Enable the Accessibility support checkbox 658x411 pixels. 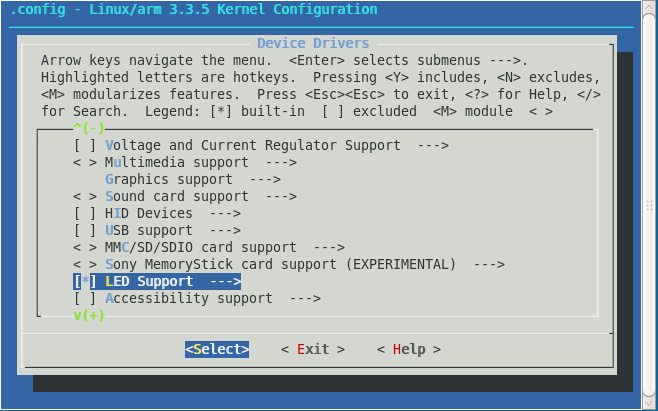(x=85, y=298)
